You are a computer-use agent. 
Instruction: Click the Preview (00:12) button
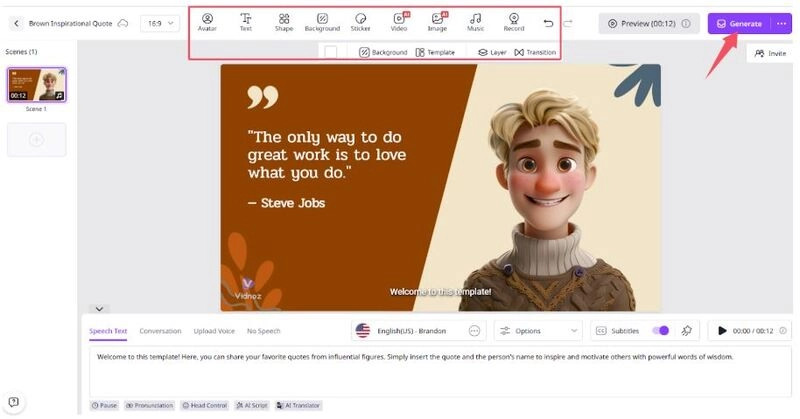coord(643,23)
